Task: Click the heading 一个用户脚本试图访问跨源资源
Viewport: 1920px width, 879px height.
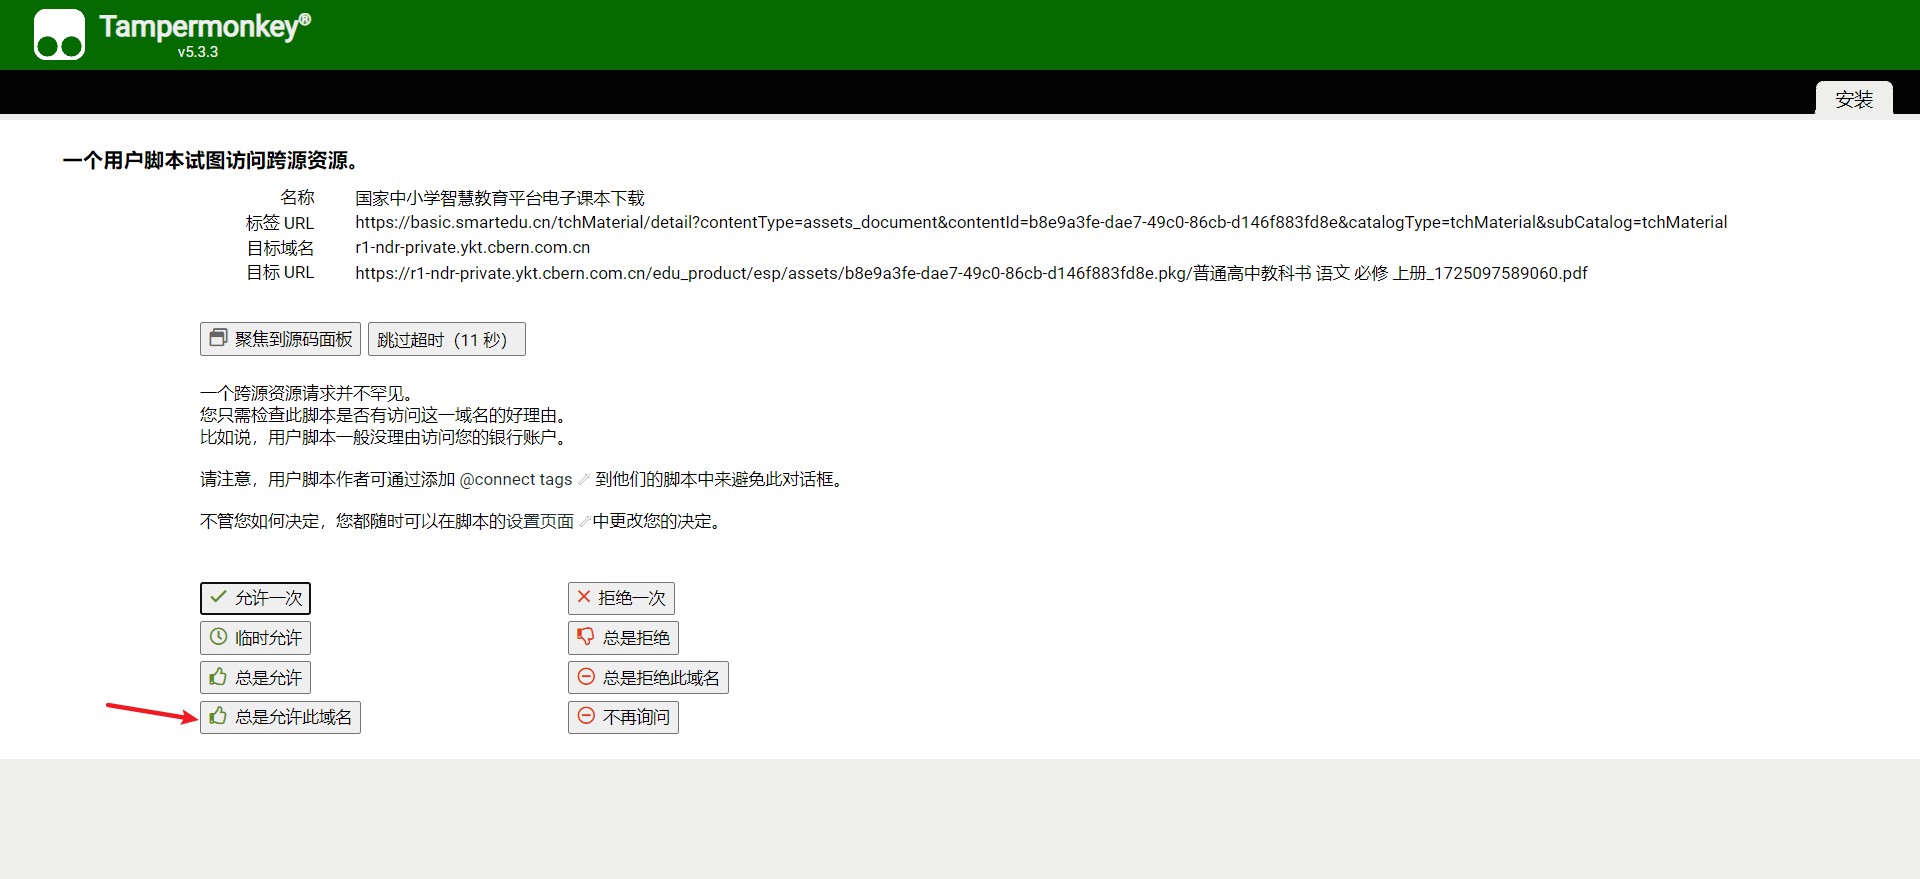Action: coord(210,160)
